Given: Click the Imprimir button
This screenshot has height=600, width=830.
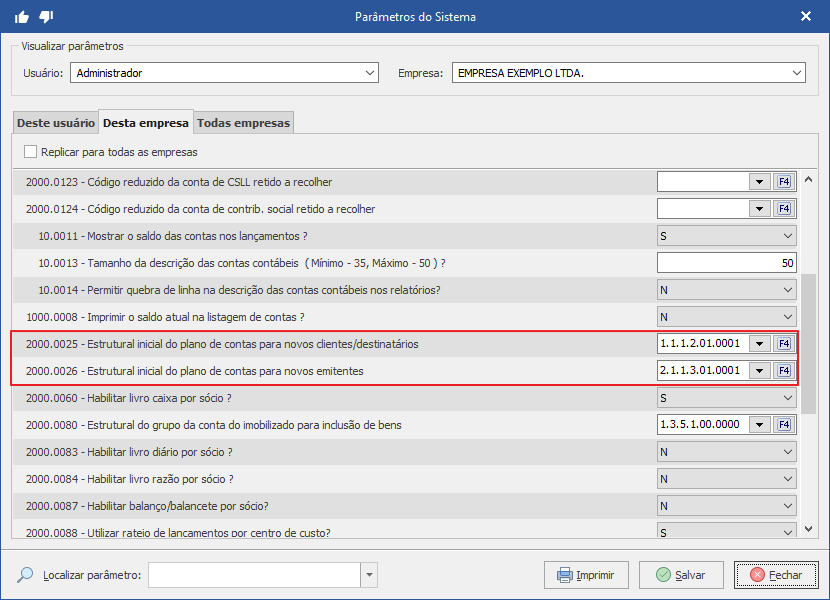Looking at the screenshot, I should [x=585, y=575].
